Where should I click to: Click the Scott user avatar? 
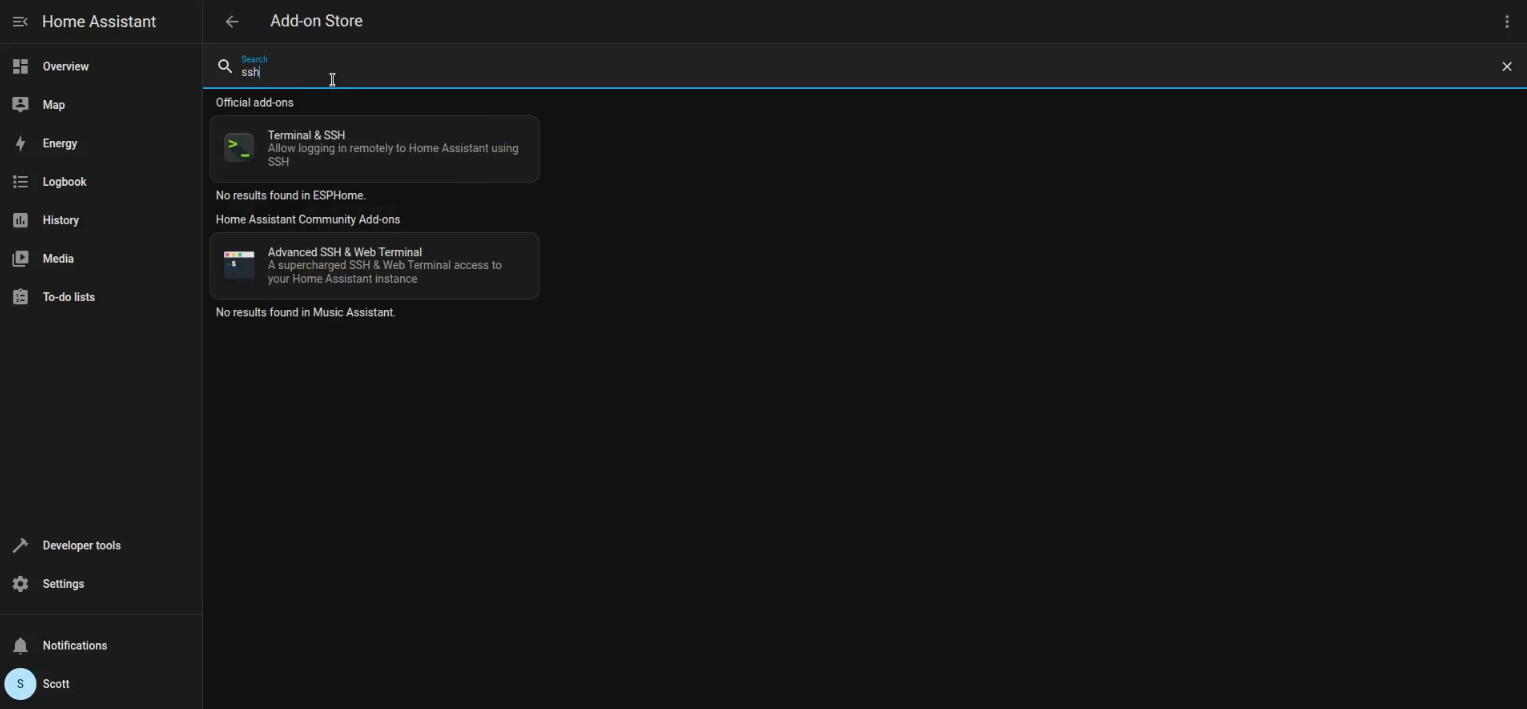20,684
